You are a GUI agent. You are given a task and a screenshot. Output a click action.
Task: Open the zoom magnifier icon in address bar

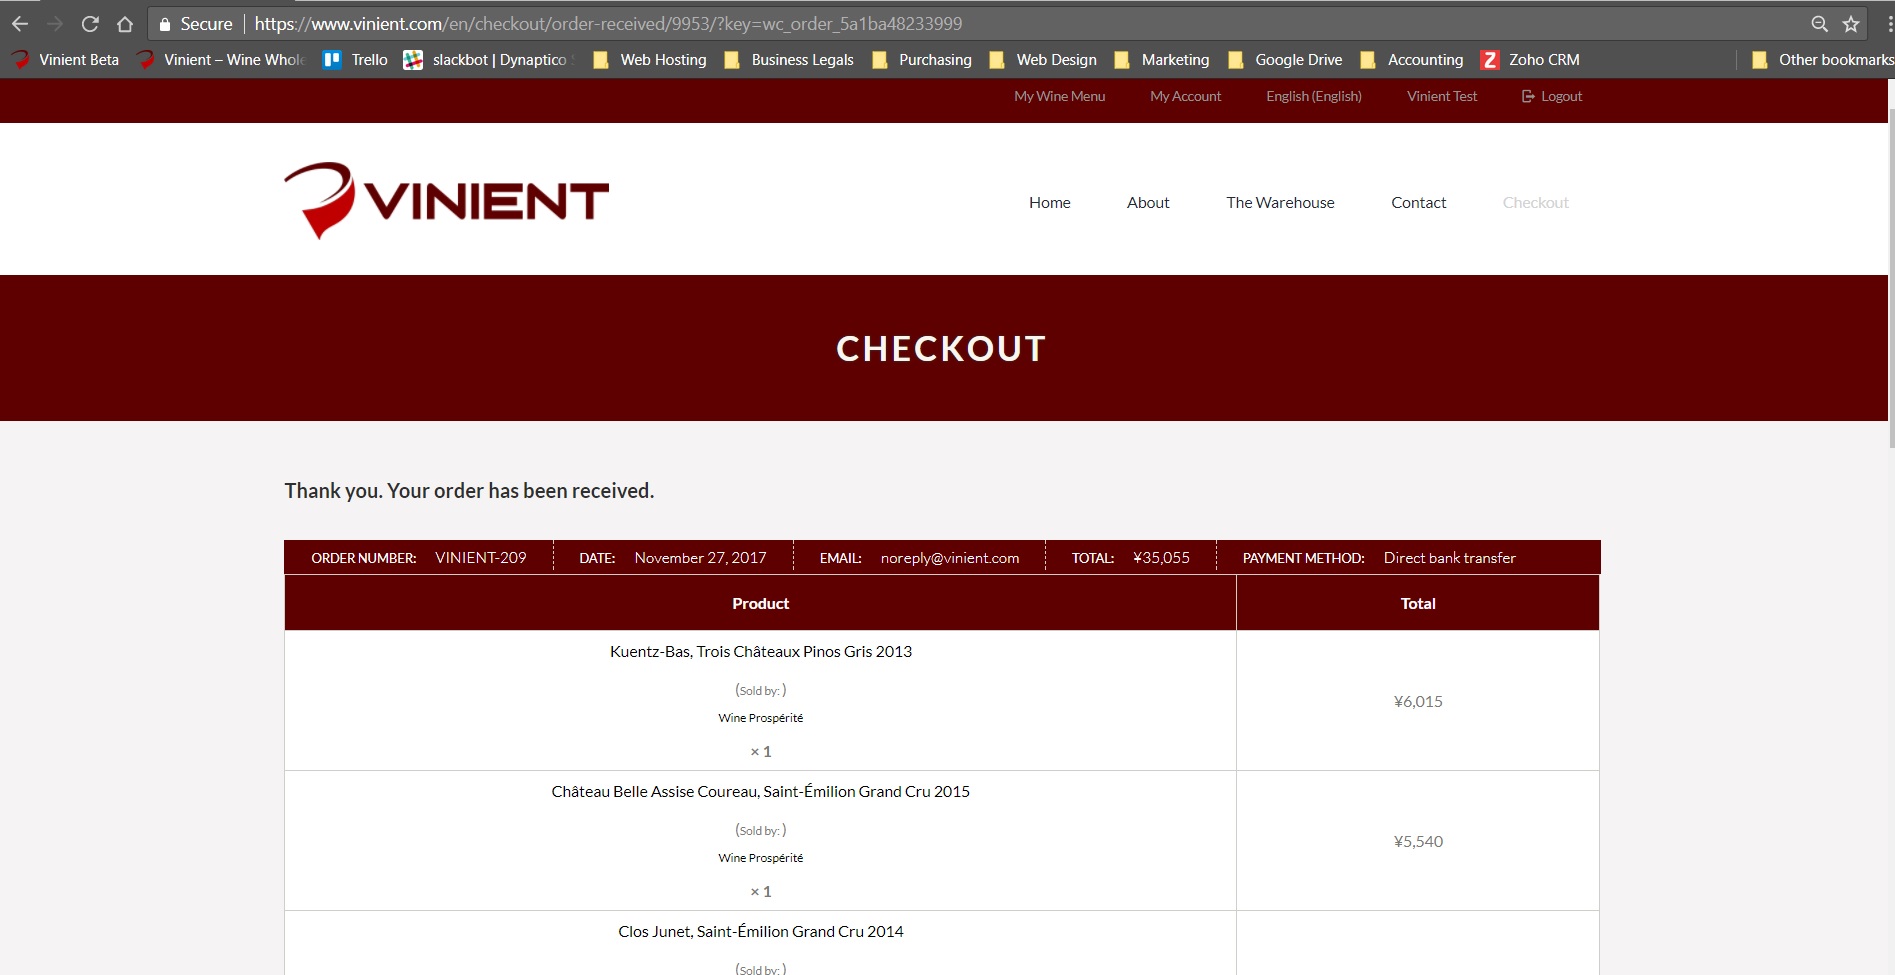coord(1819,24)
